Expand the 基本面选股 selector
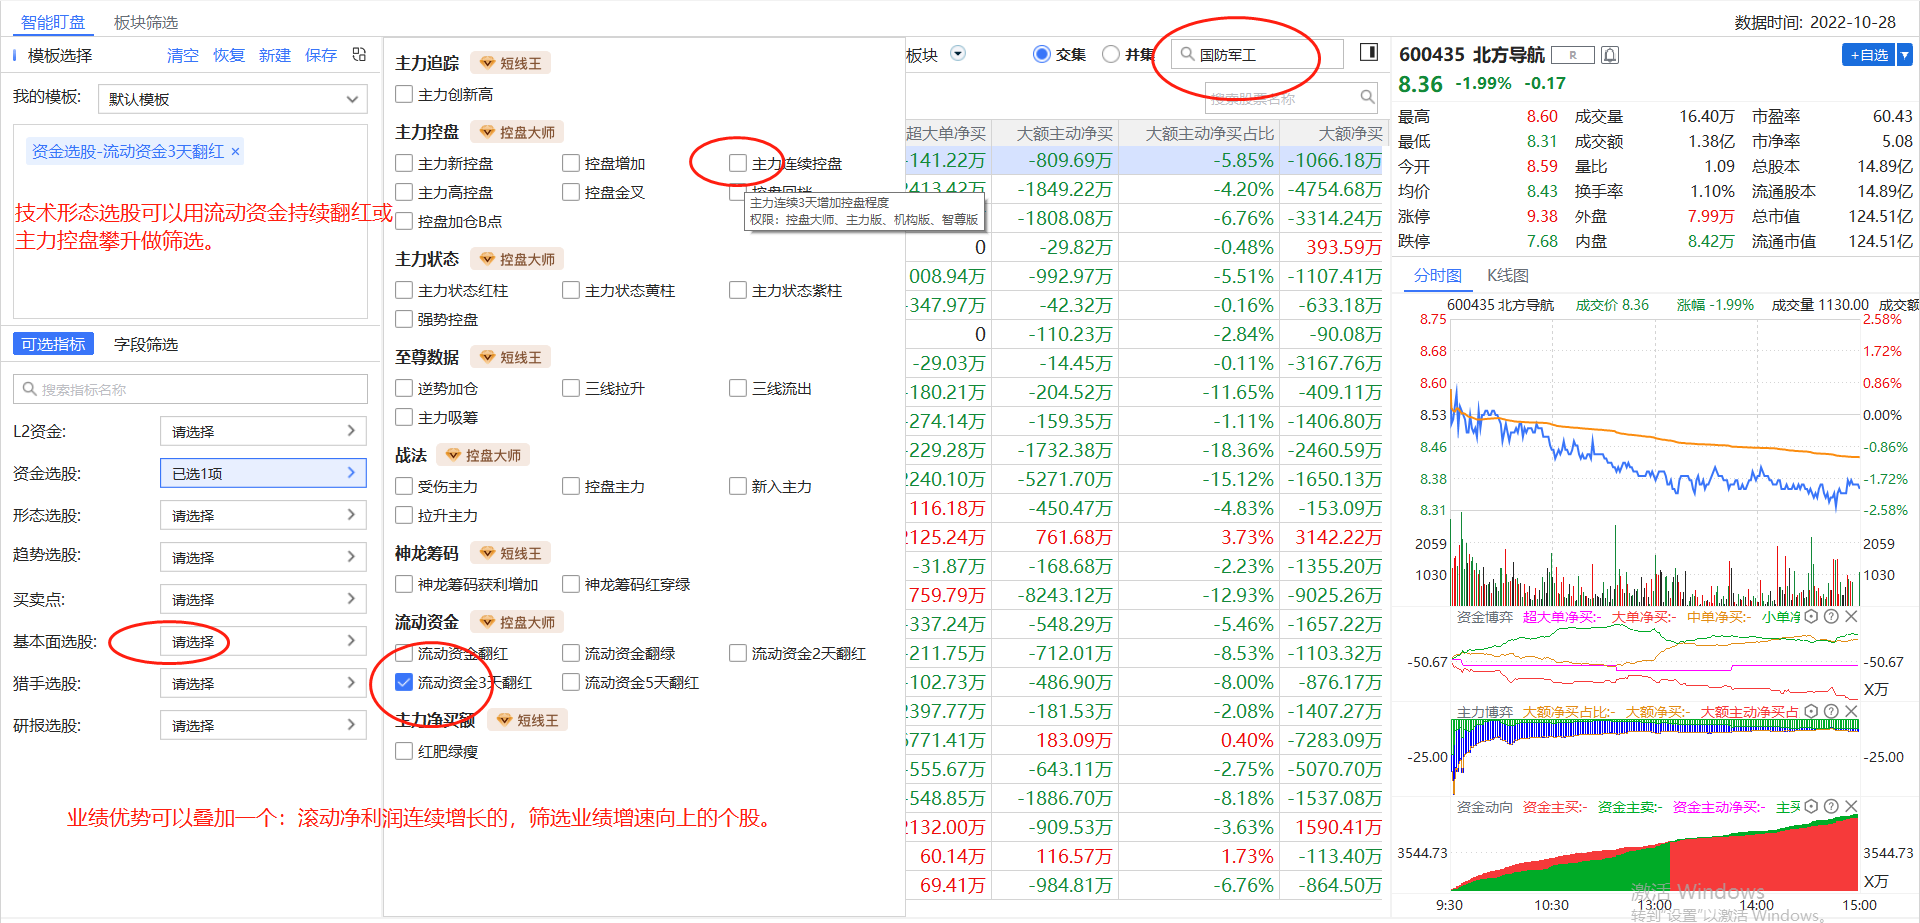 (263, 641)
